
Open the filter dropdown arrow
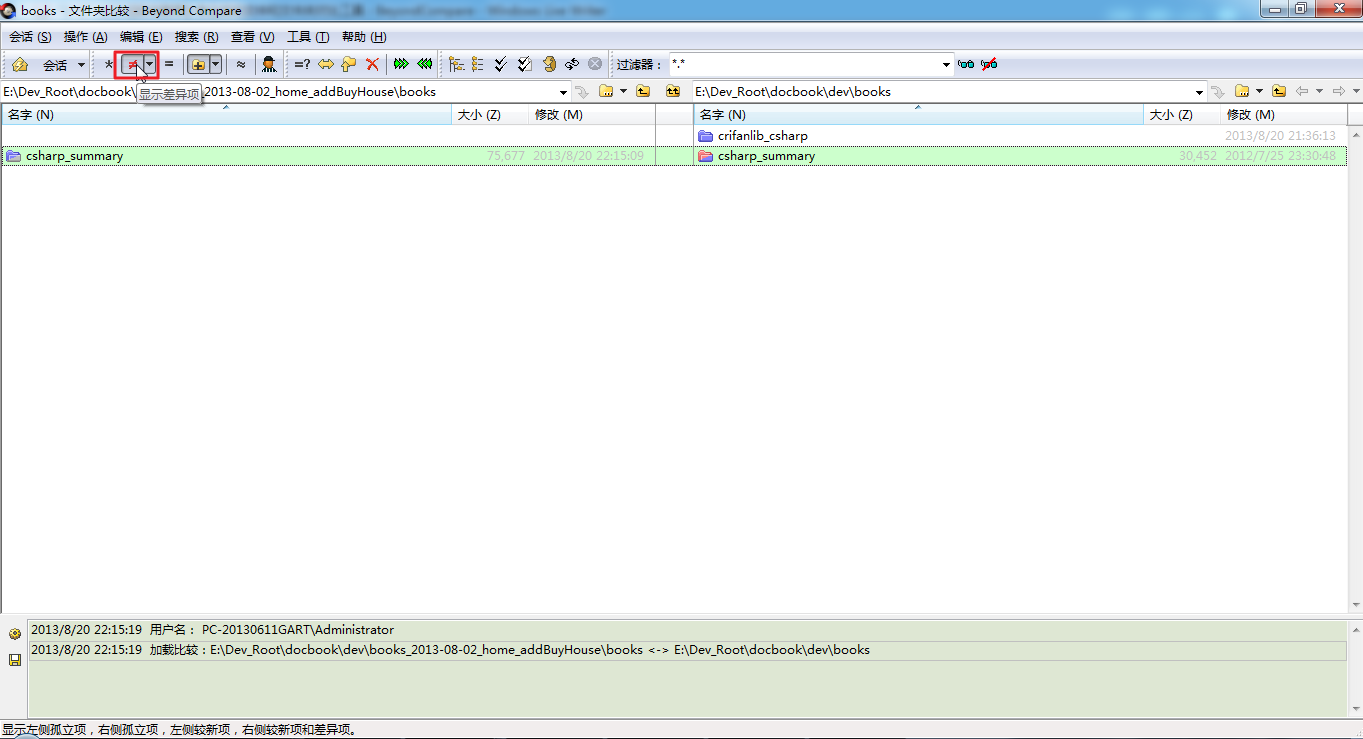point(947,65)
